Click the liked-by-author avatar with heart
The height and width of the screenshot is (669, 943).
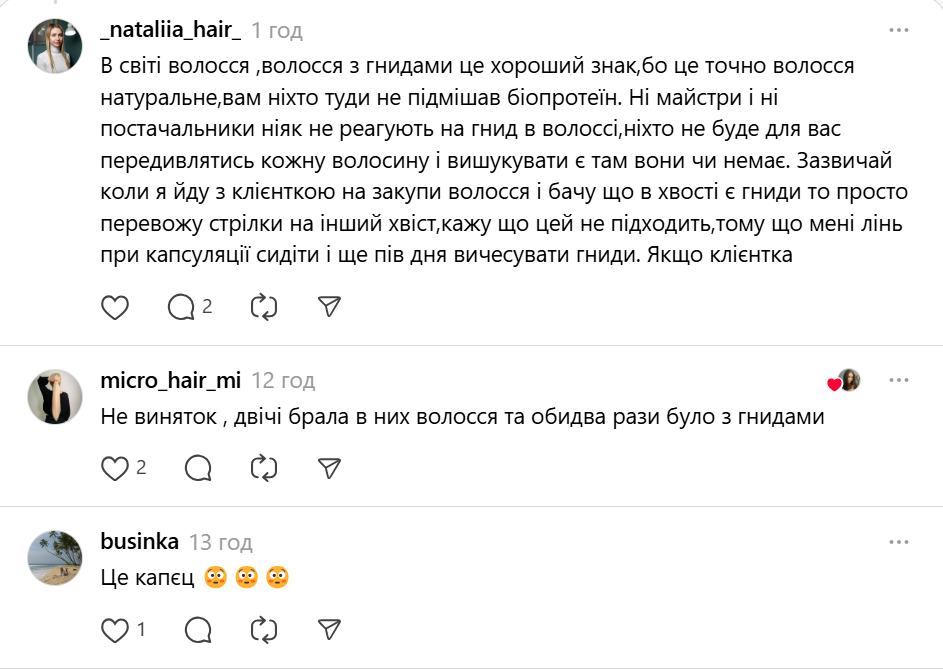click(x=847, y=381)
